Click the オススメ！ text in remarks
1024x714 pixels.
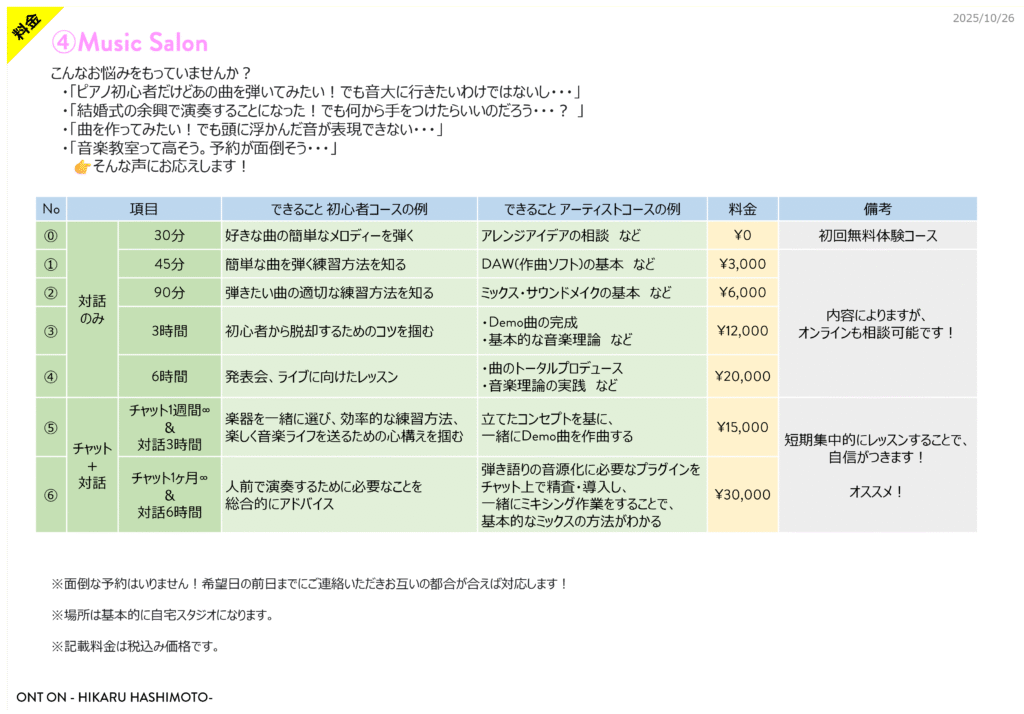(x=876, y=492)
